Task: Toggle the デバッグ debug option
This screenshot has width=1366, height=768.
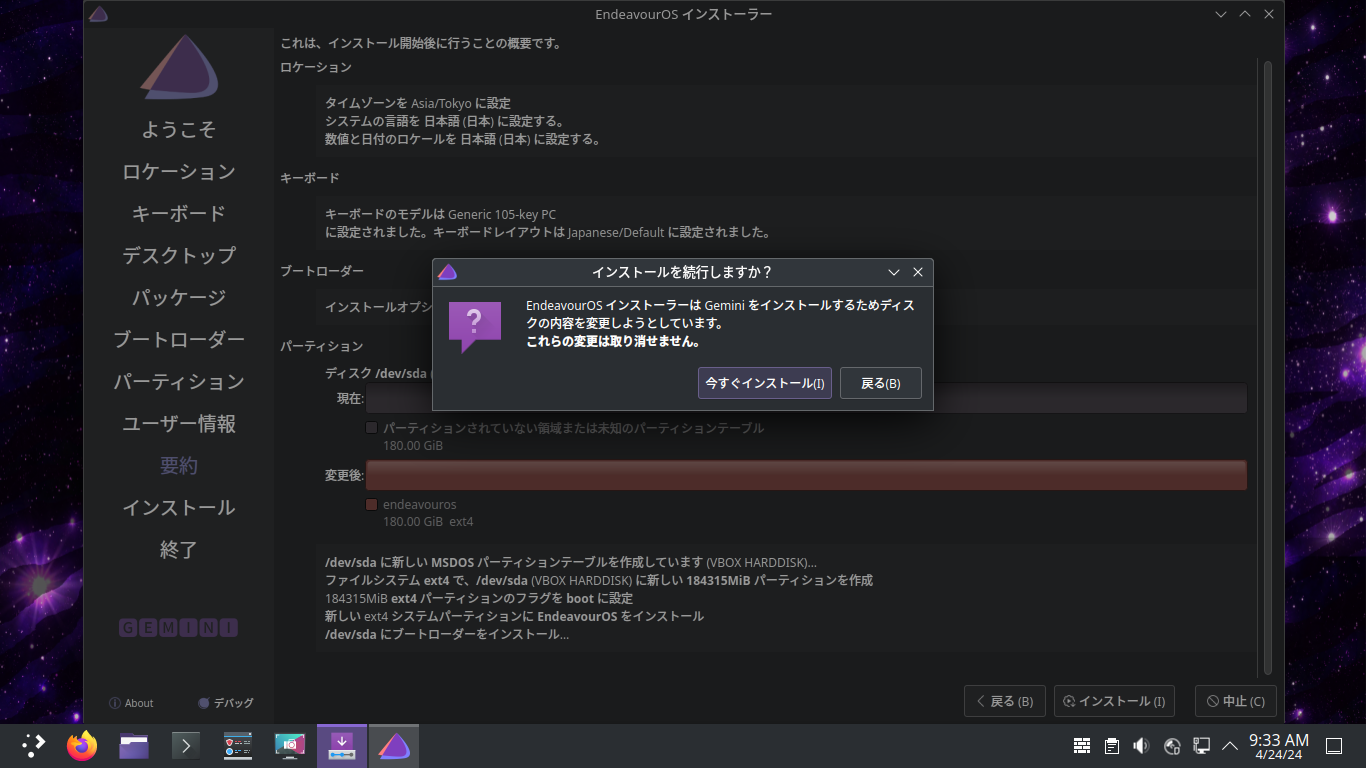Action: (x=226, y=703)
